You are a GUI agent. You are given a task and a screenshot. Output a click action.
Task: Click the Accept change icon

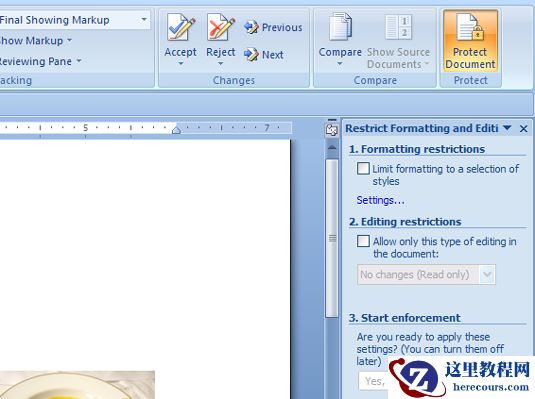(x=181, y=27)
